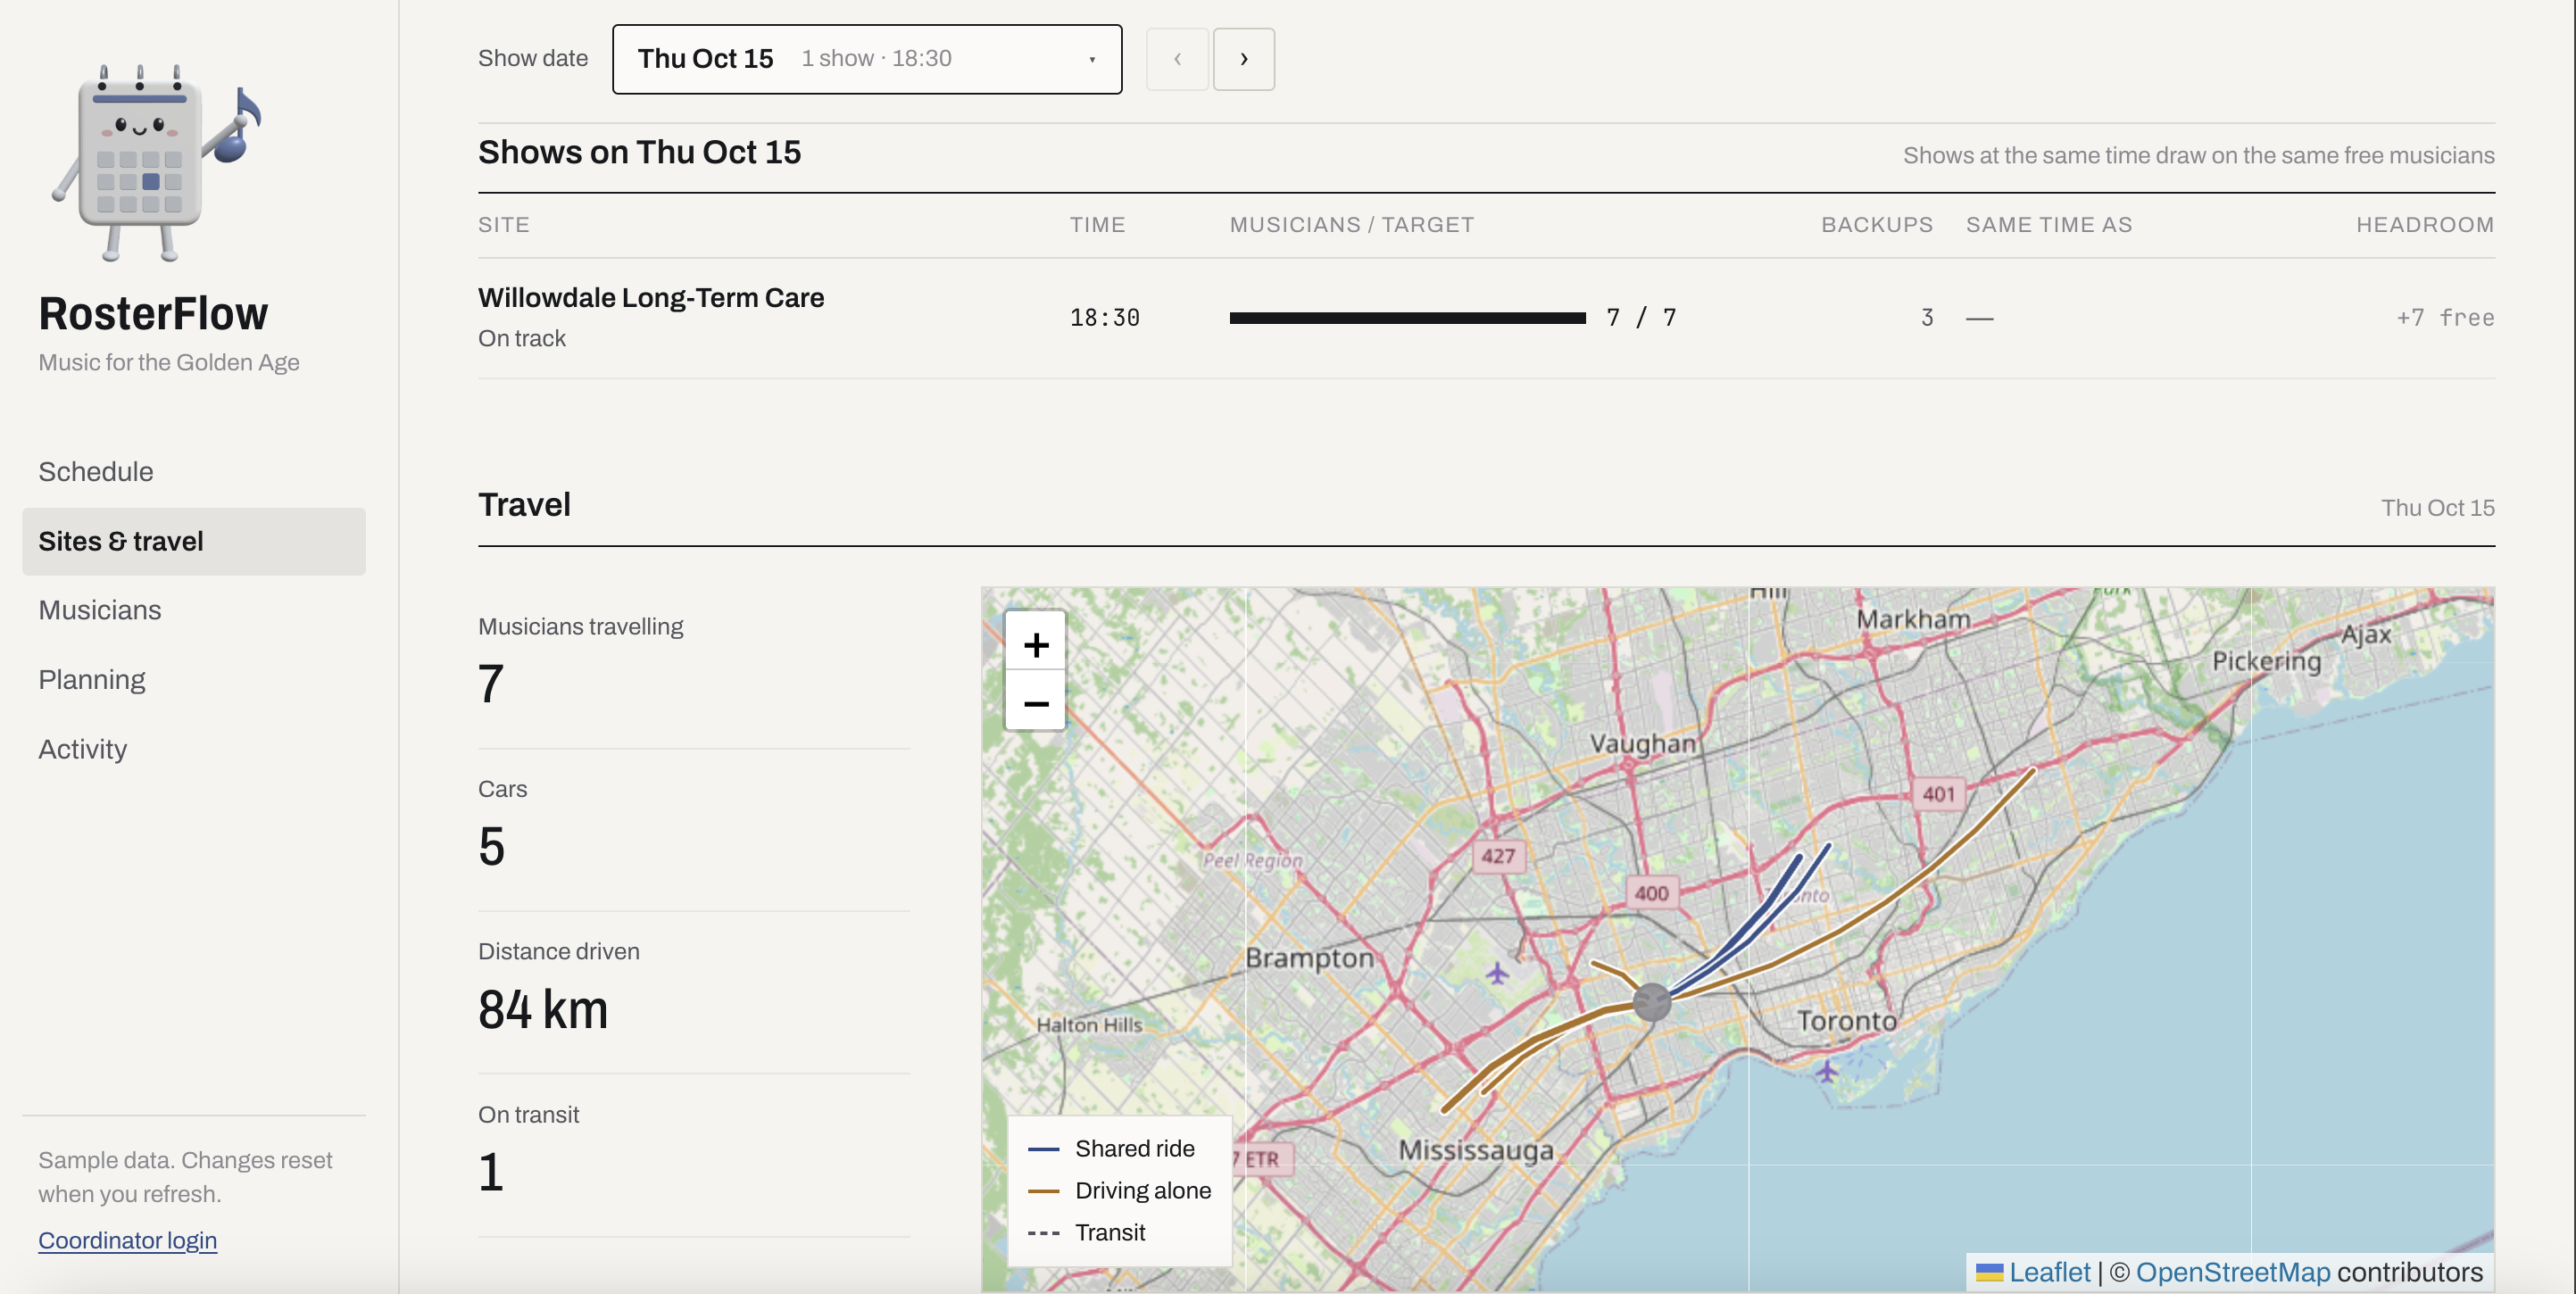Image resolution: width=2576 pixels, height=1294 pixels.
Task: Select the Willowdale Long-Term Care row
Action: tap(1486, 318)
